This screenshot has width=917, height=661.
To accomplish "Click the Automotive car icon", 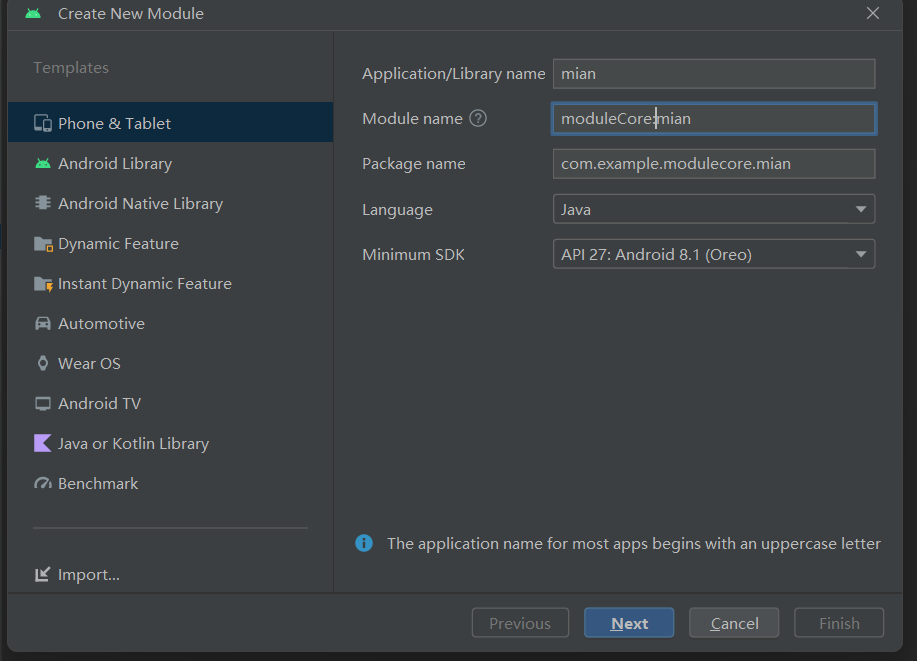I will 43,323.
